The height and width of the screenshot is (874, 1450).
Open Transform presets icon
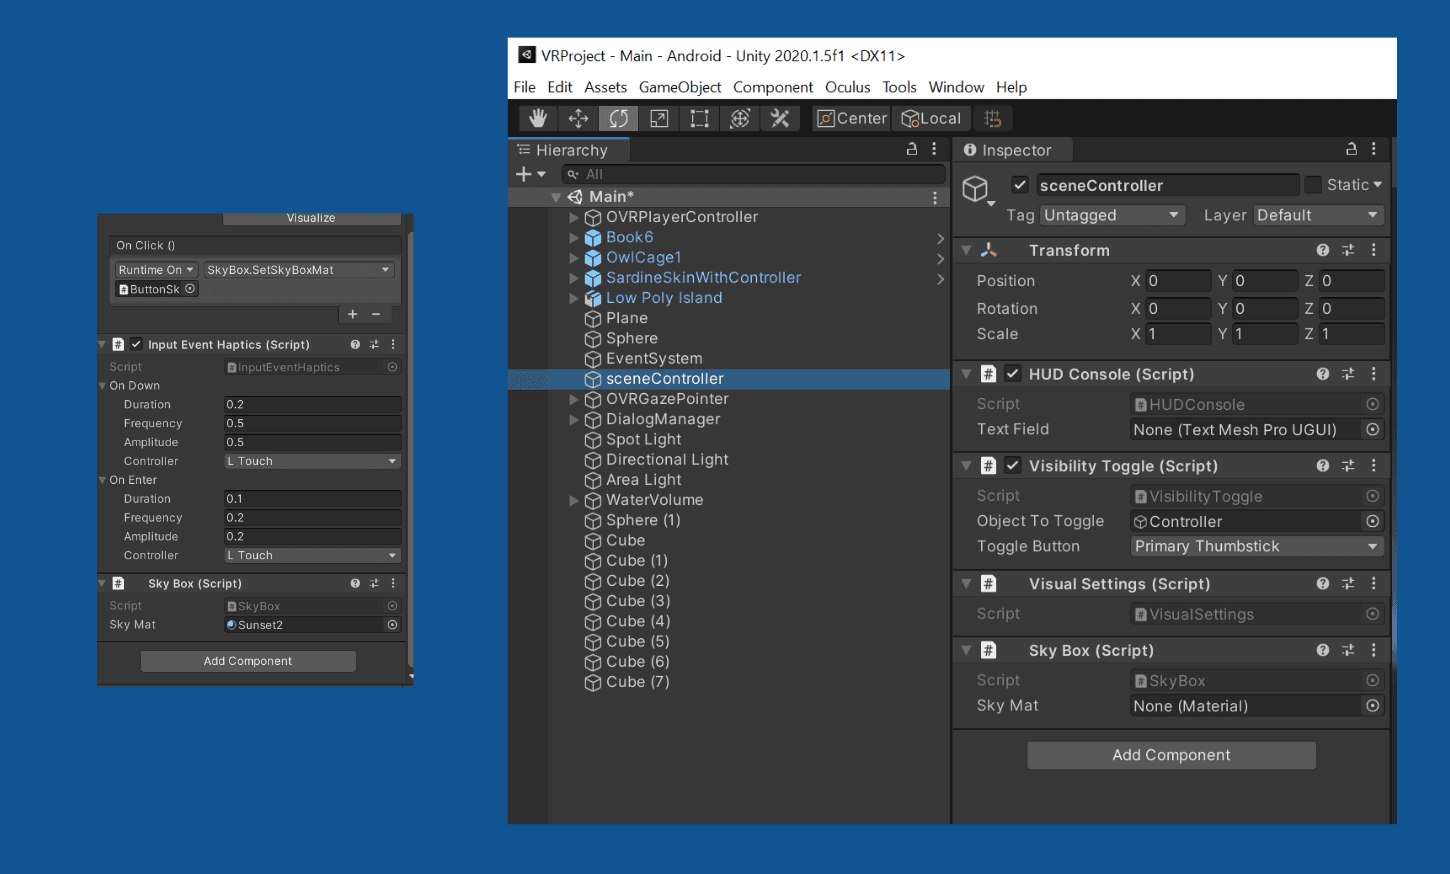pyautogui.click(x=1348, y=250)
